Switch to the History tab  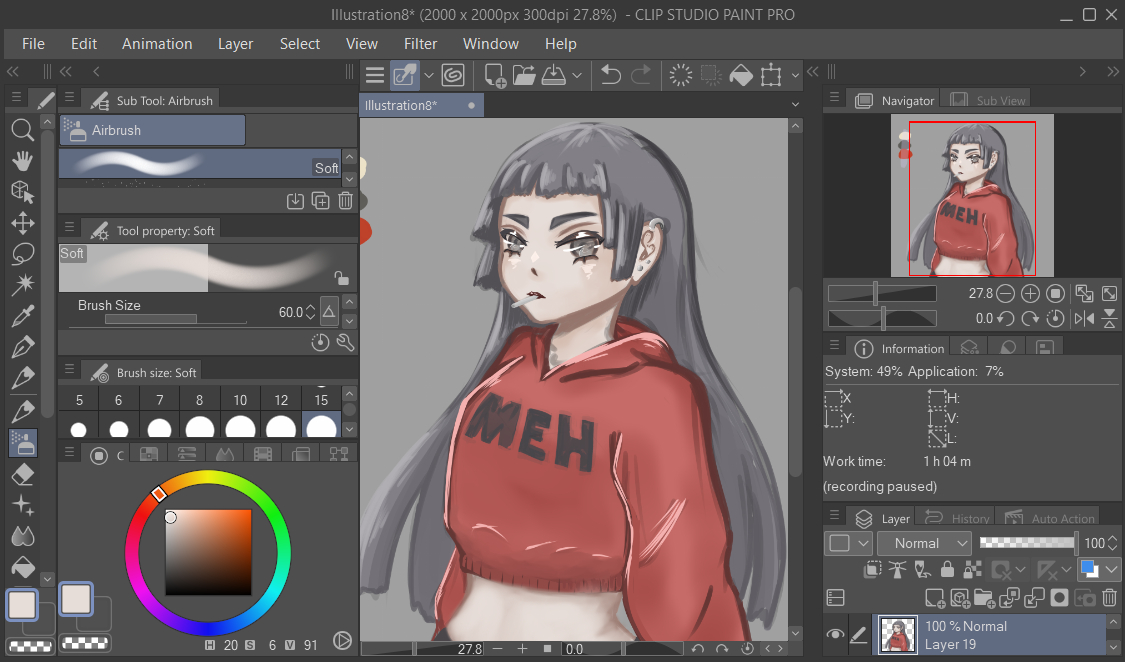coord(957,519)
